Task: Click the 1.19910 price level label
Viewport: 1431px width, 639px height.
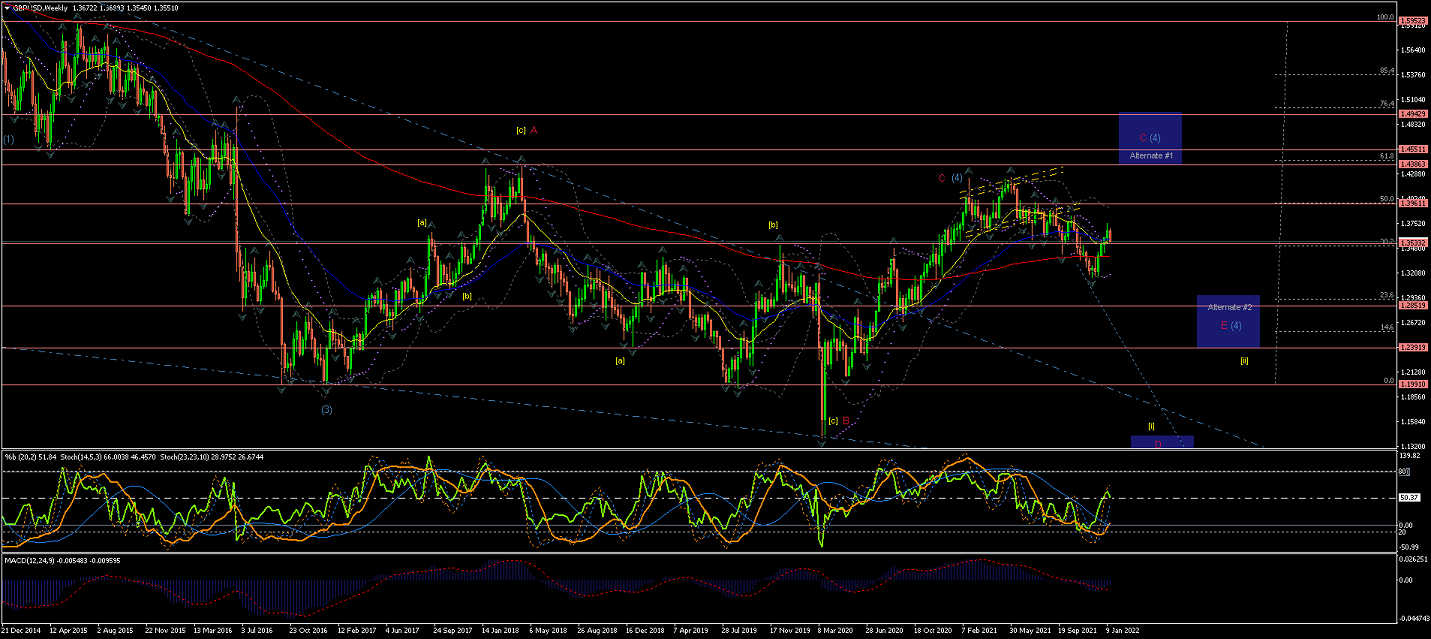Action: pyautogui.click(x=1413, y=384)
